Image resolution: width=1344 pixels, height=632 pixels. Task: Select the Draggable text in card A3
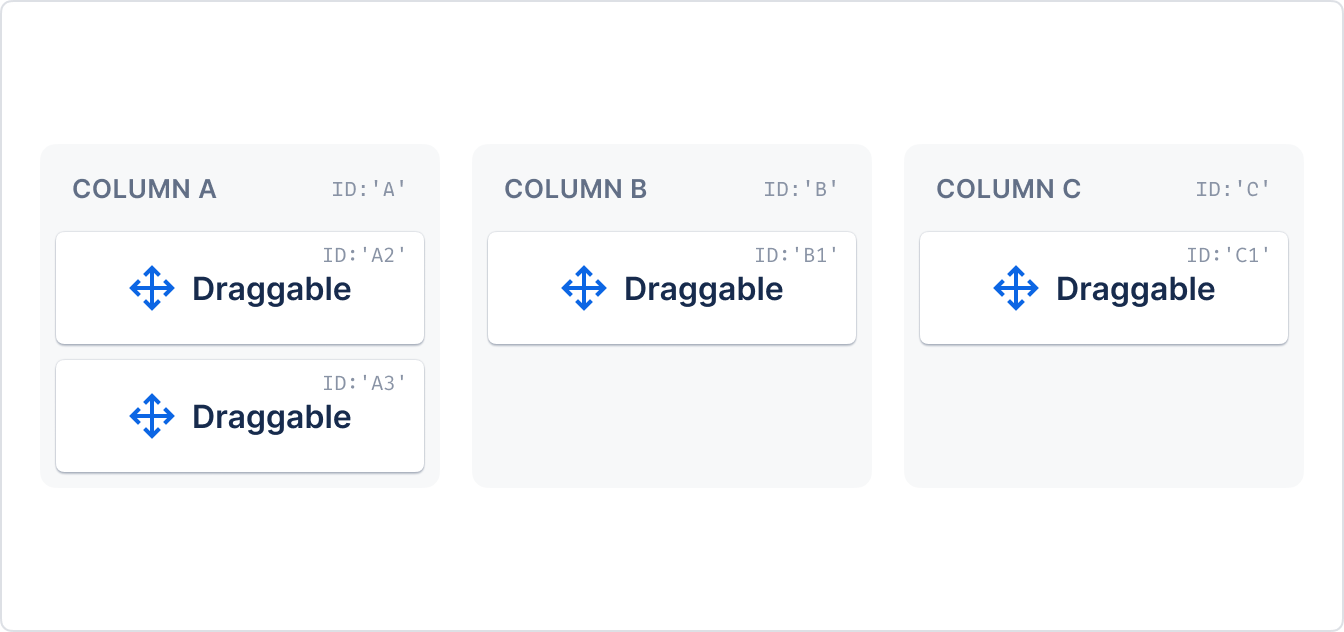click(x=272, y=417)
